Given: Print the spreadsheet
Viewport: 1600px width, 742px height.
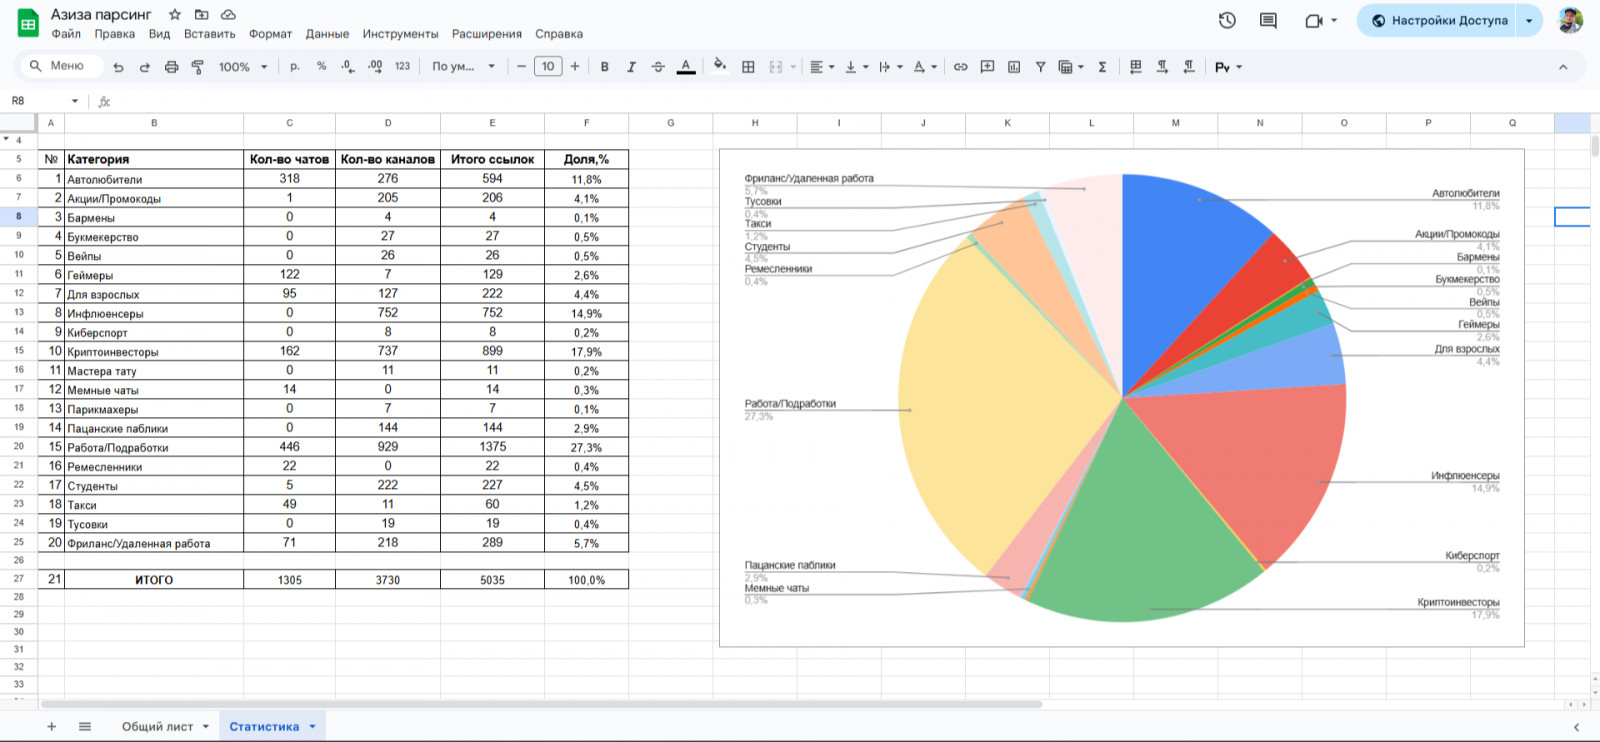Looking at the screenshot, I should (x=171, y=67).
